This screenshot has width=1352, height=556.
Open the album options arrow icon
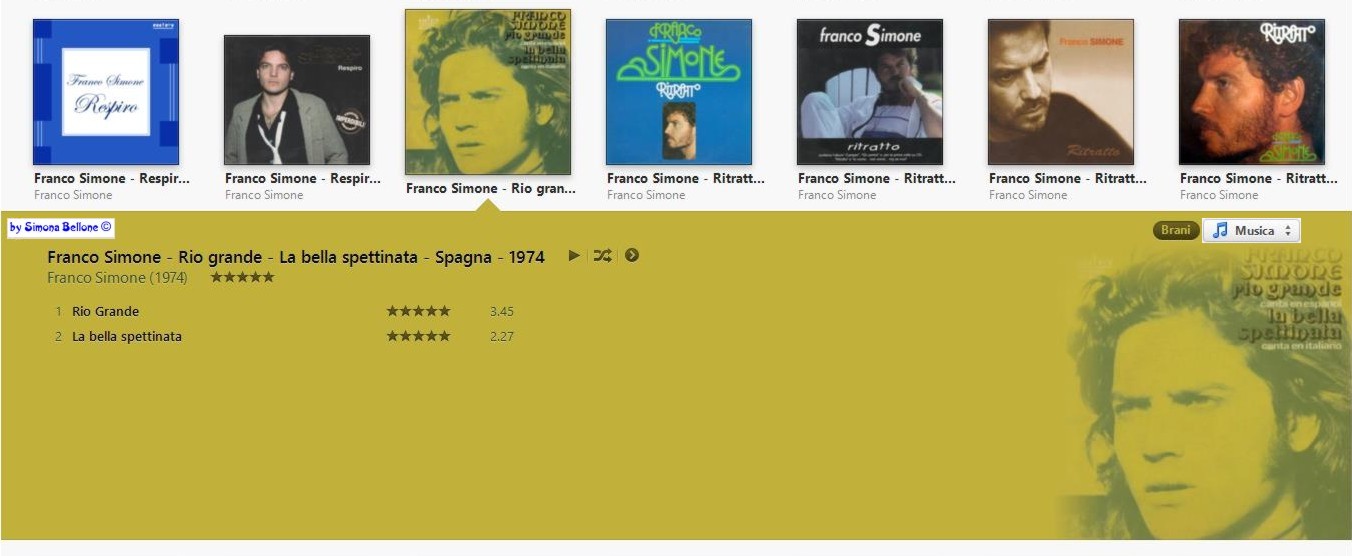pyautogui.click(x=632, y=255)
